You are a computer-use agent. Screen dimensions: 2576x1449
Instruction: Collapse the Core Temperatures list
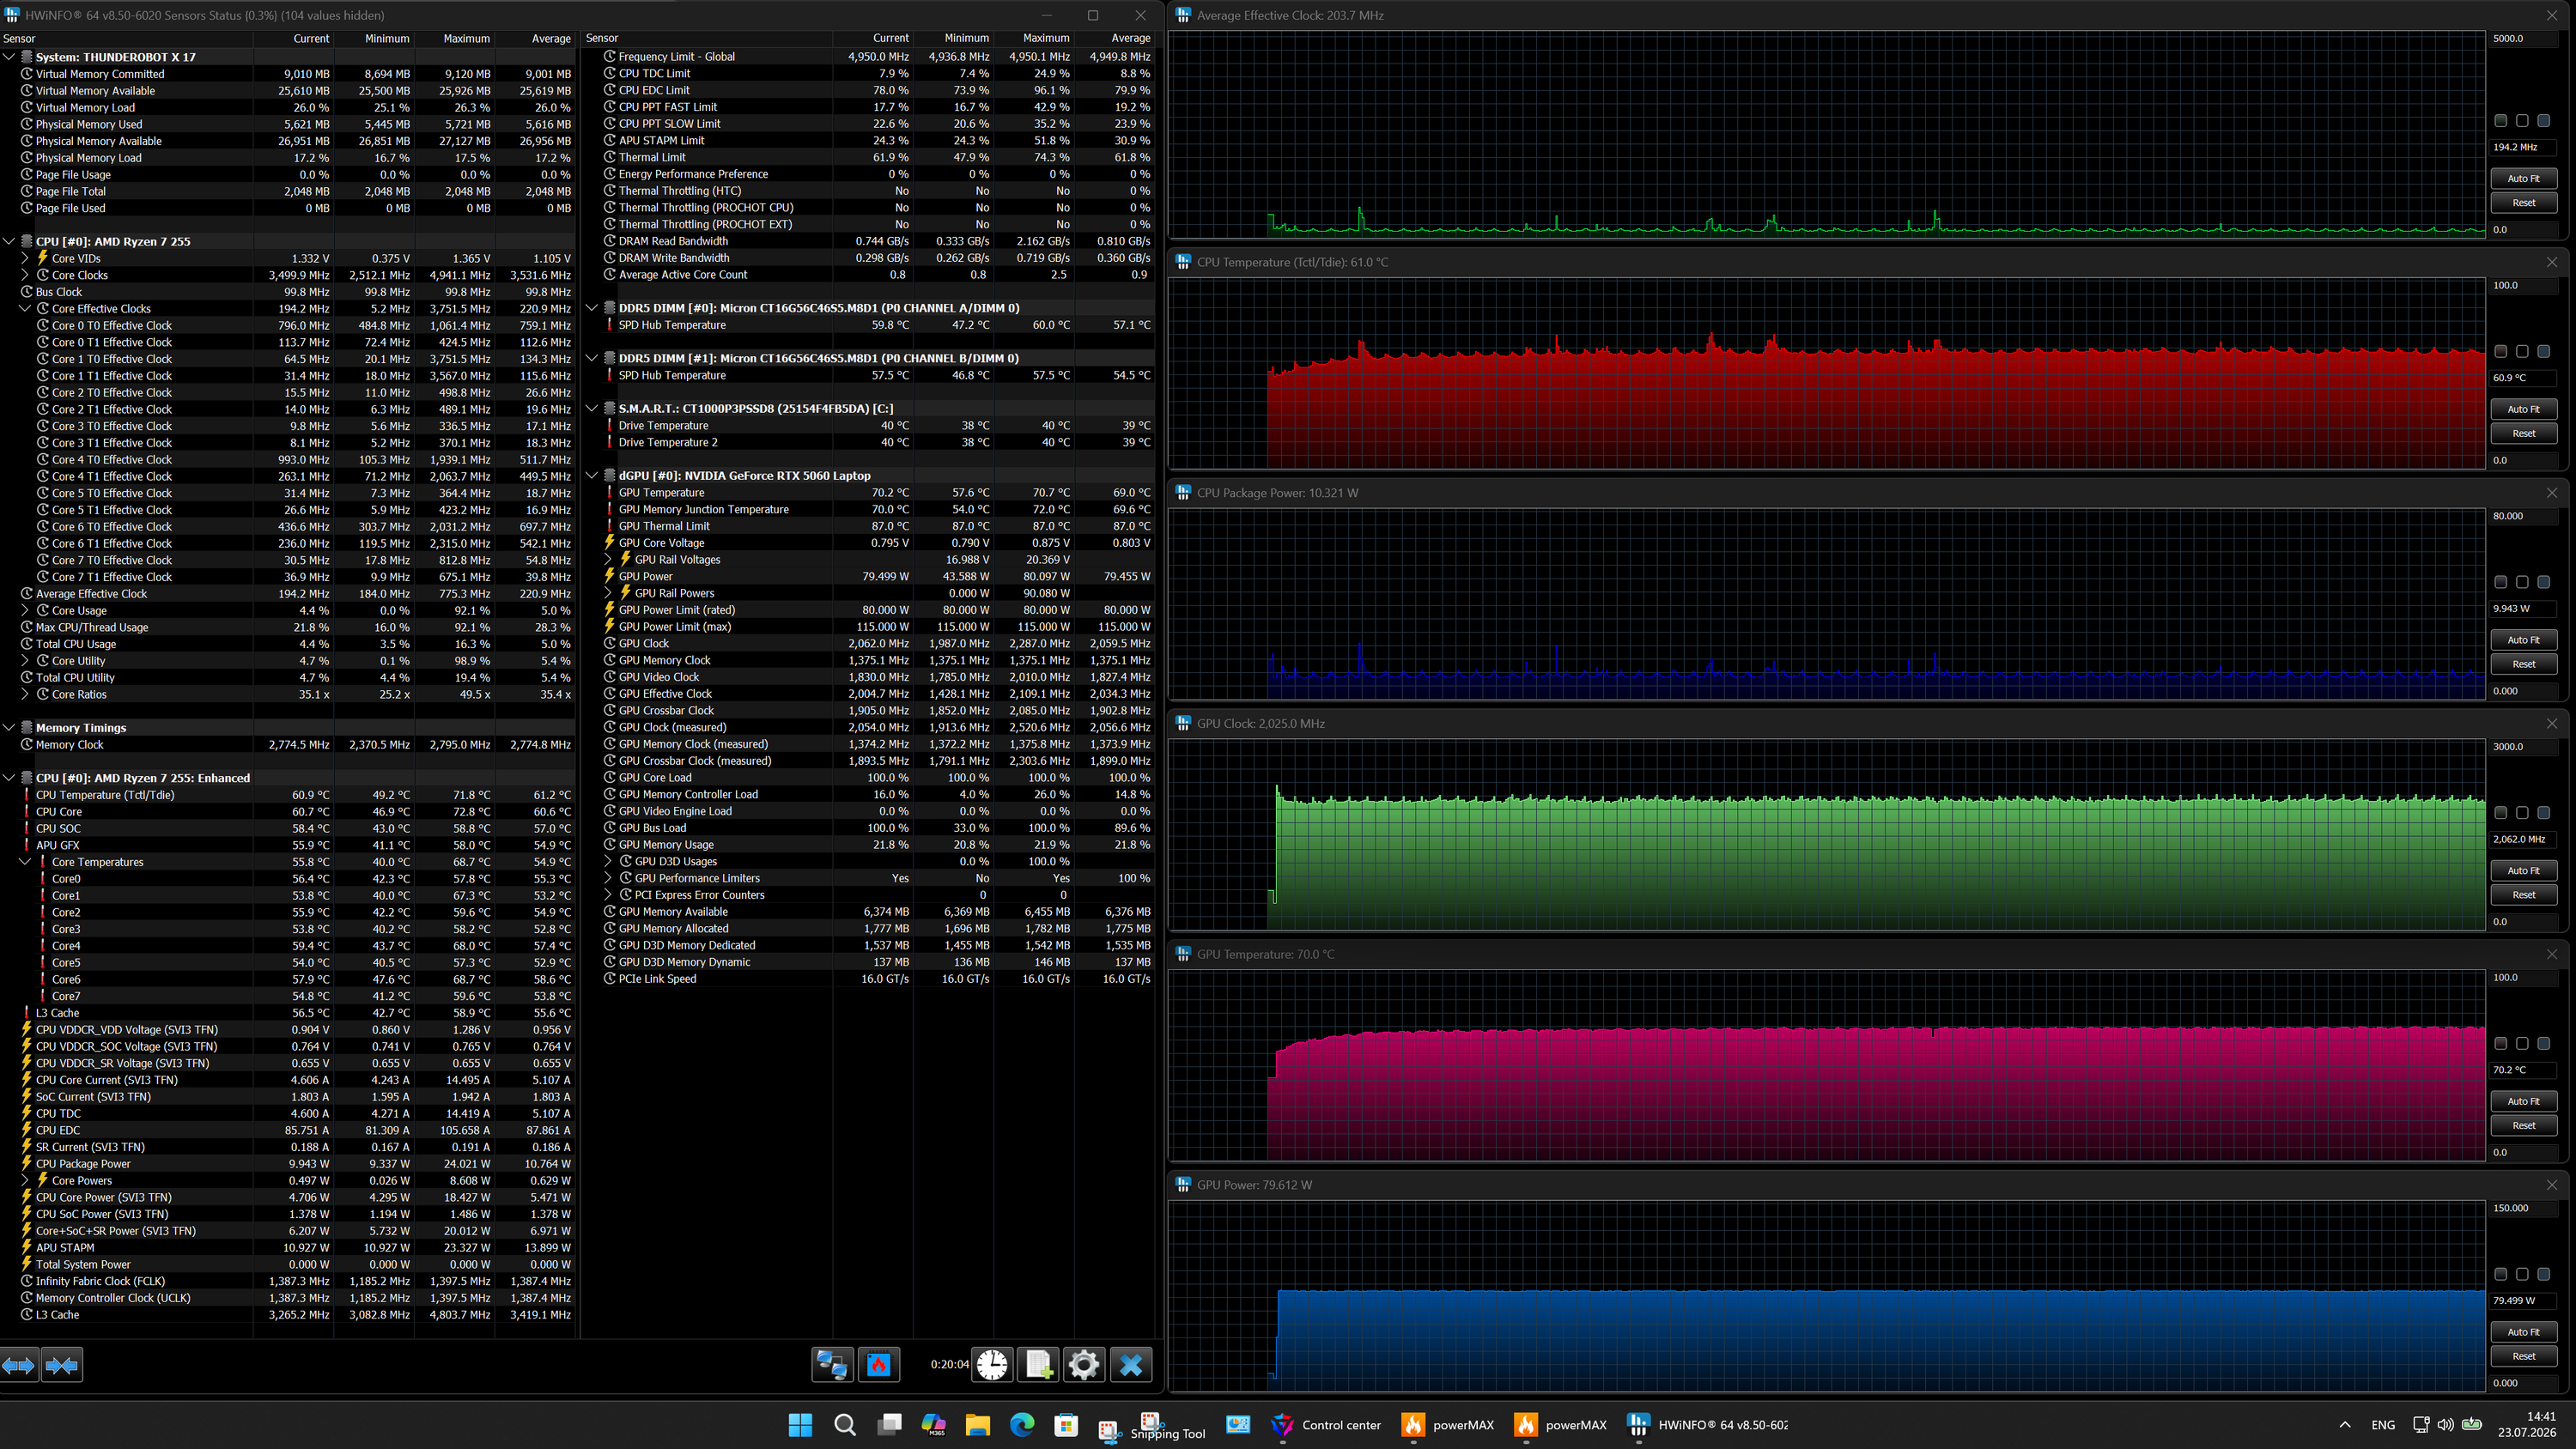pos(25,862)
